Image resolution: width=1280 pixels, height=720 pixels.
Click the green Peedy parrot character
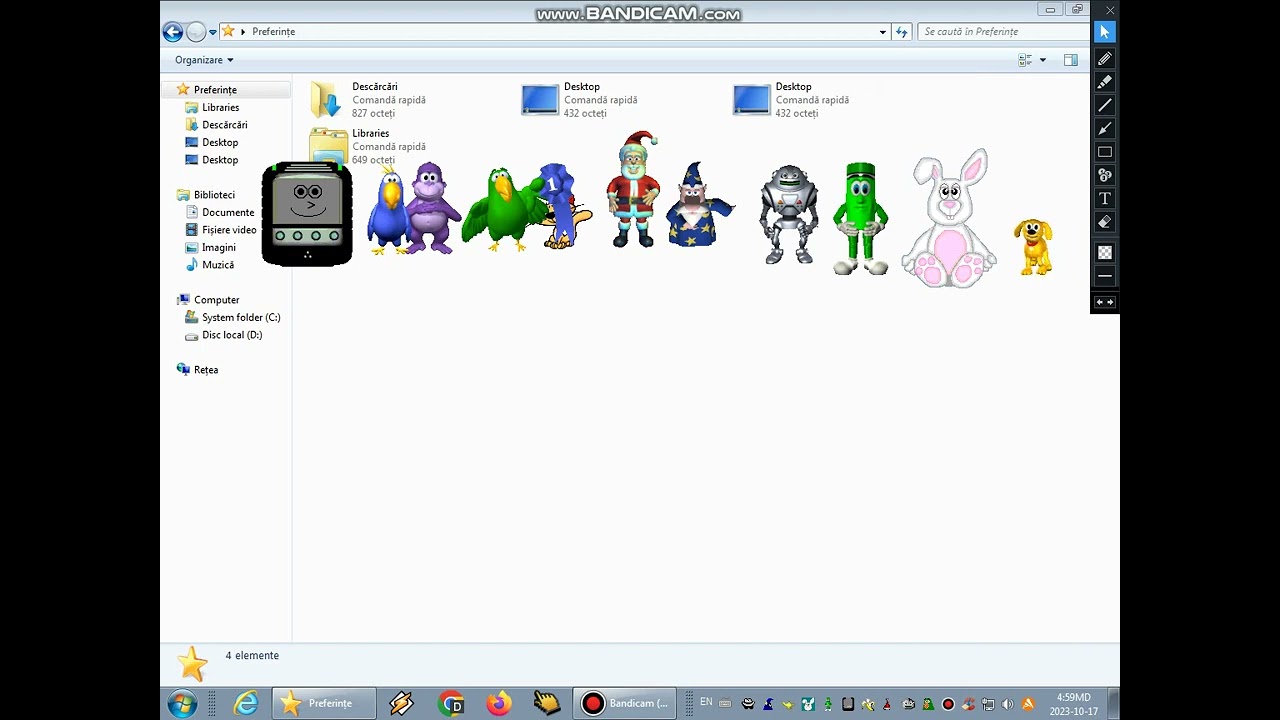point(500,209)
